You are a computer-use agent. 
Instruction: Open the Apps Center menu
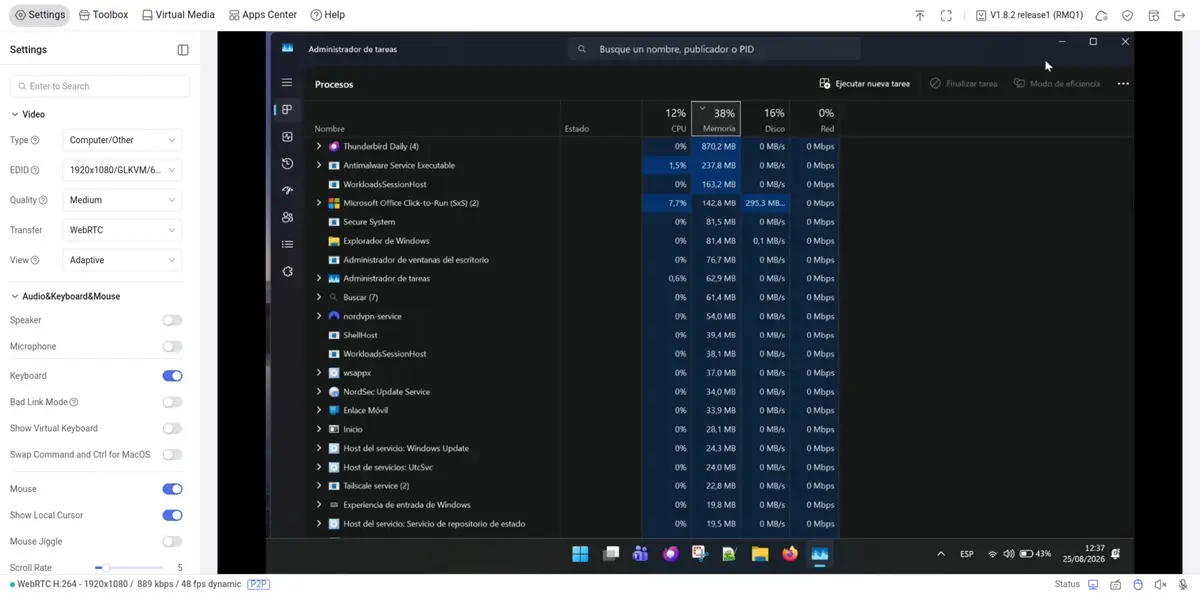pyautogui.click(x=262, y=15)
